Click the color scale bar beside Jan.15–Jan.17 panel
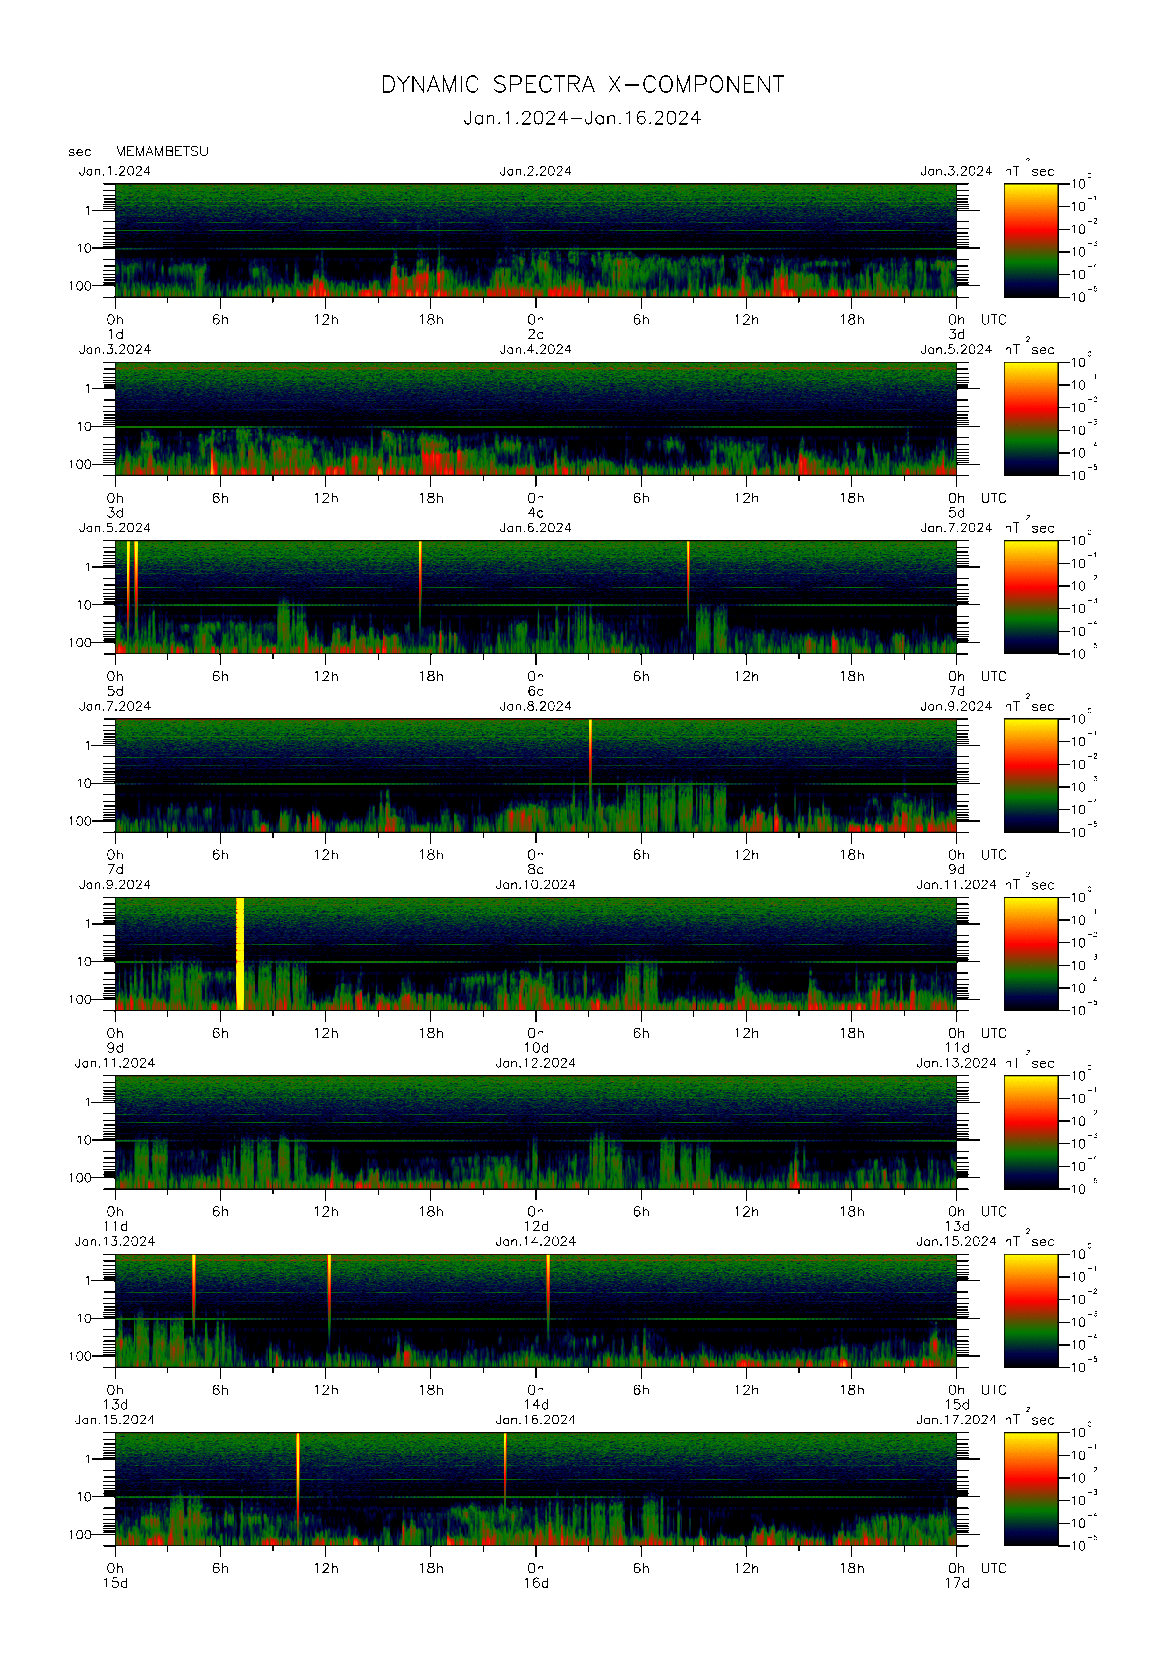1165x1679 pixels. pyautogui.click(x=1031, y=1489)
